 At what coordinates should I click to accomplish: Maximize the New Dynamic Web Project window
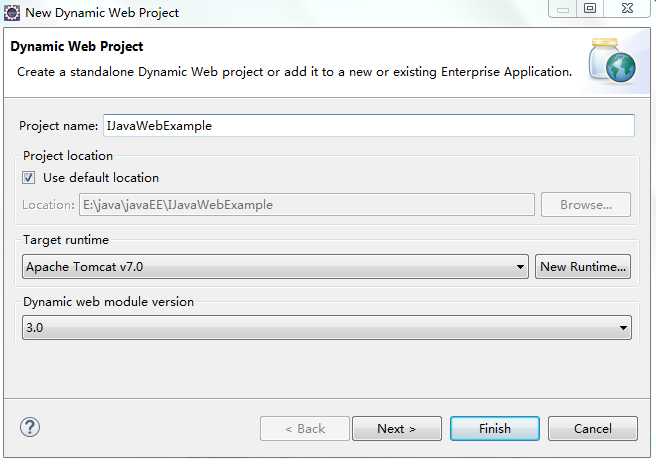point(590,8)
